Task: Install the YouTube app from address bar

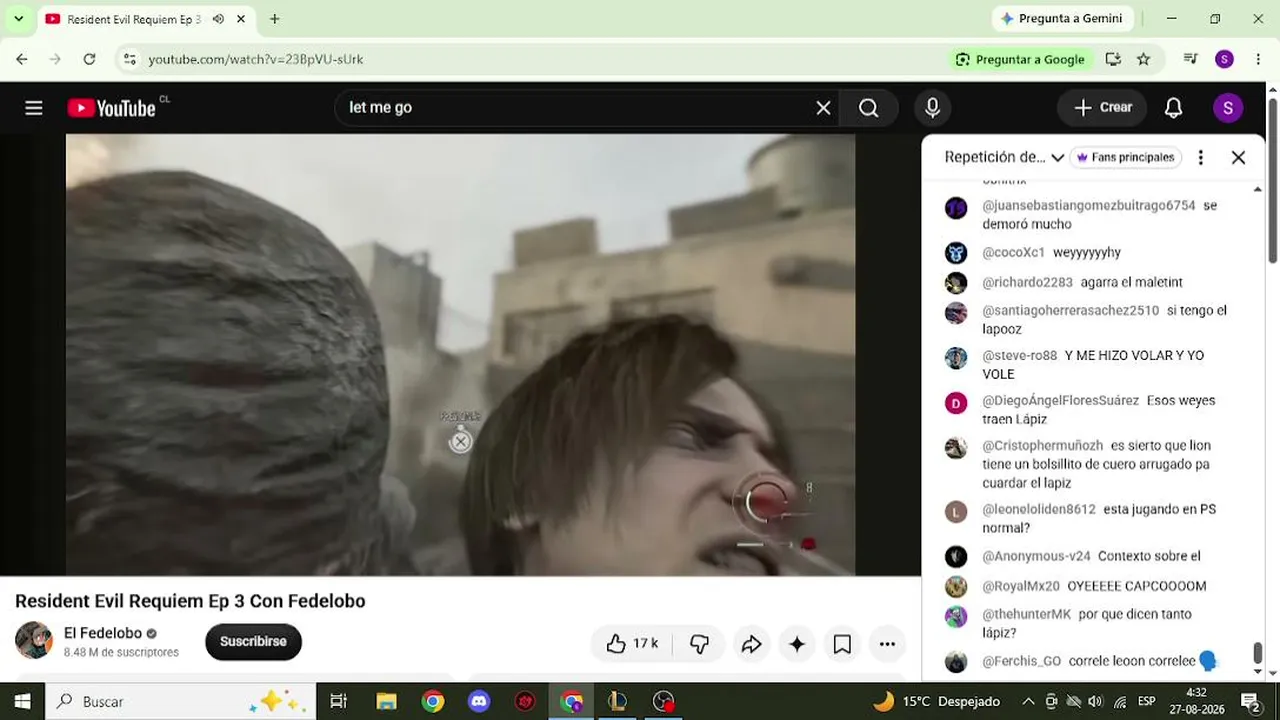Action: 1113,59
